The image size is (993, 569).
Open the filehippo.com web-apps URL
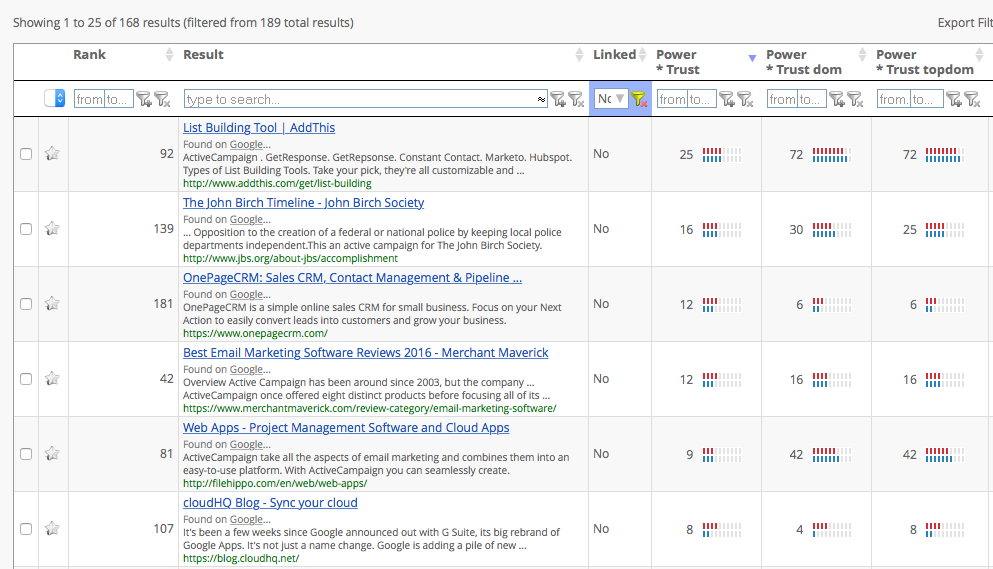pyautogui.click(x=275, y=483)
